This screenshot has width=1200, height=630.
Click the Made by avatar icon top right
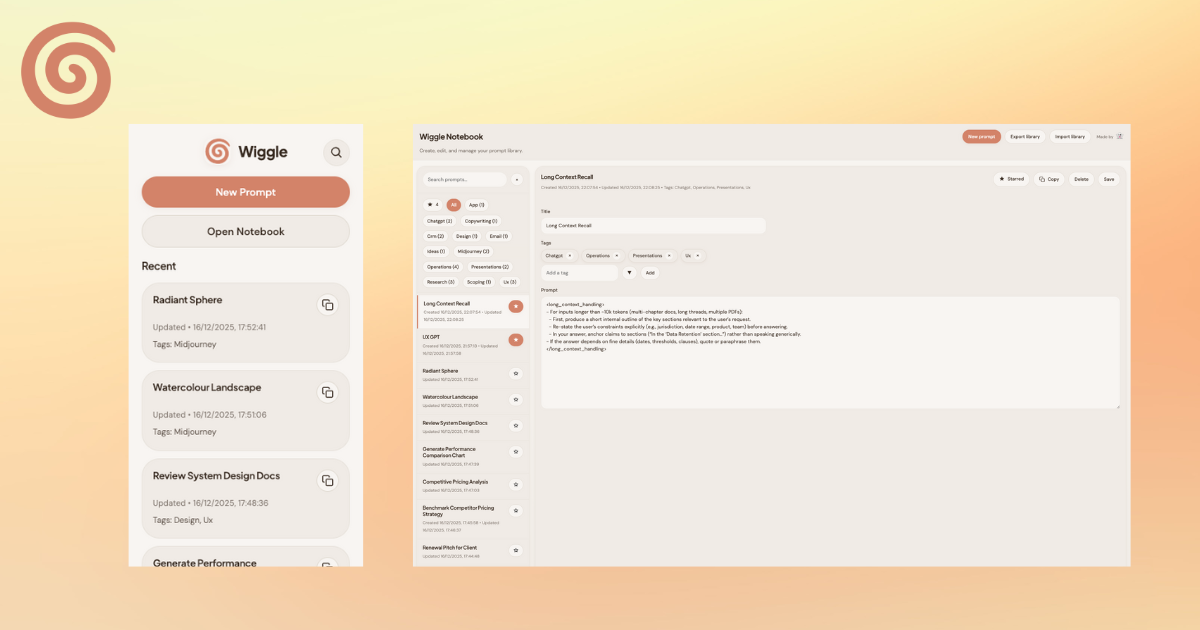pyautogui.click(x=1118, y=136)
